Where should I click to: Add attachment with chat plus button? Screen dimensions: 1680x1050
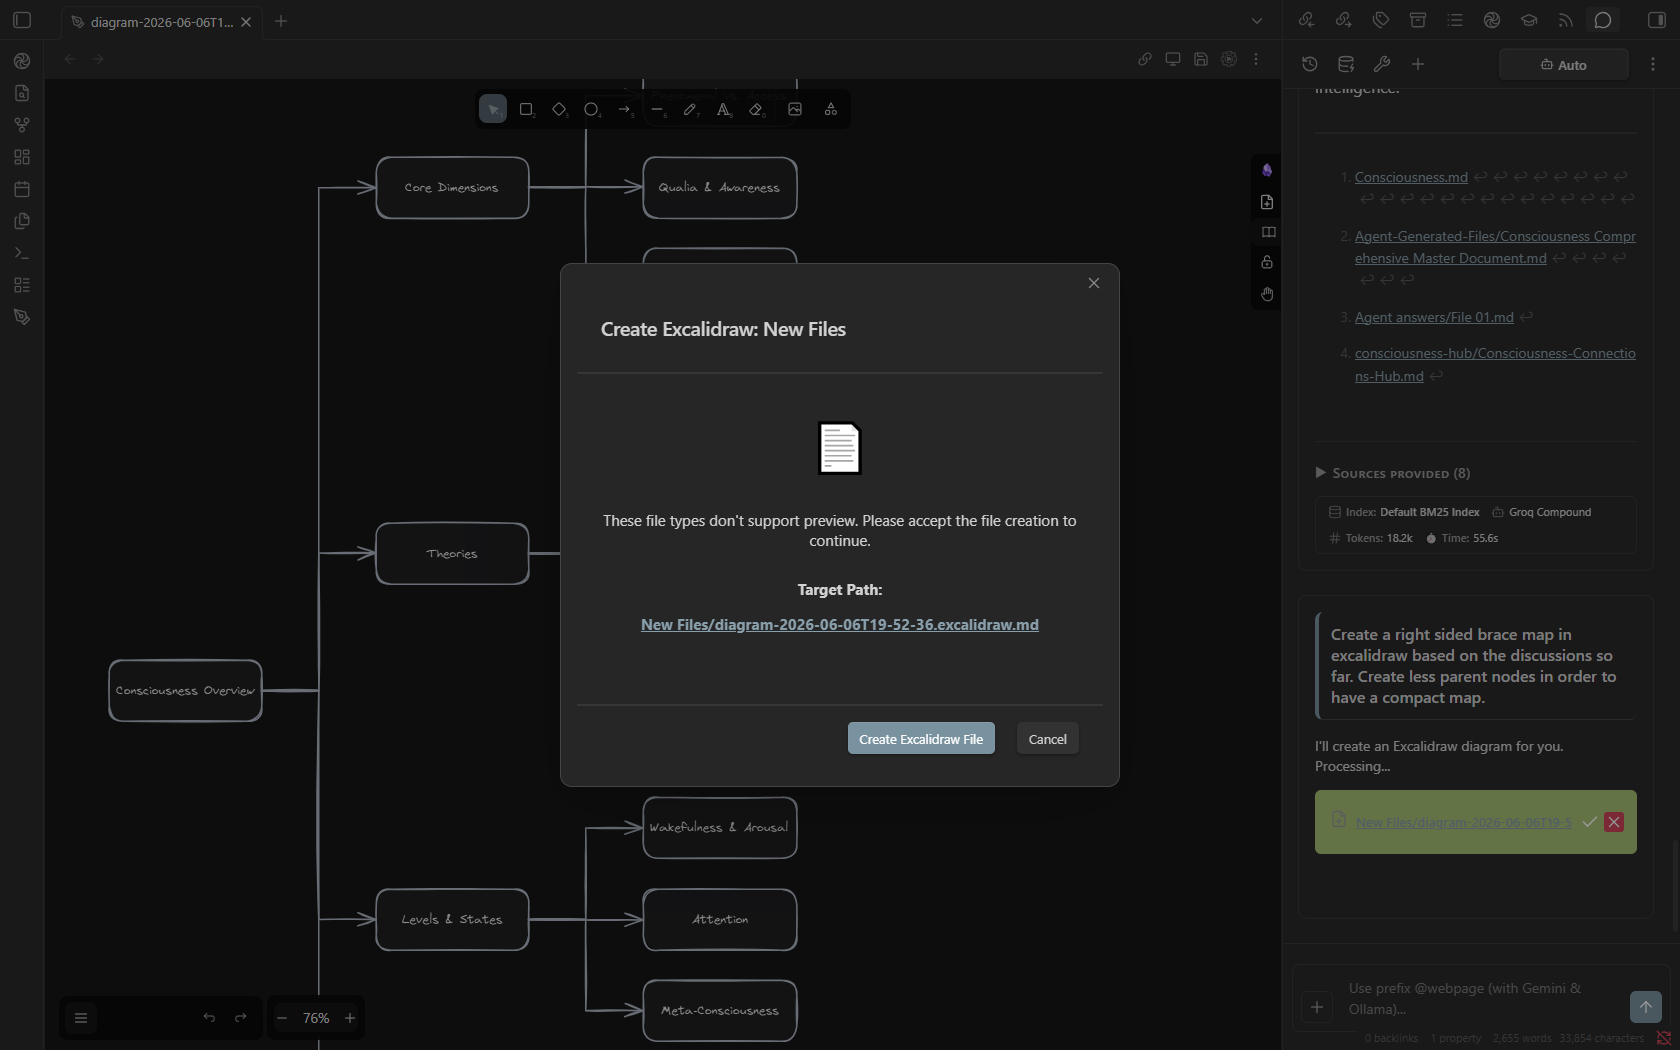[x=1317, y=1007]
